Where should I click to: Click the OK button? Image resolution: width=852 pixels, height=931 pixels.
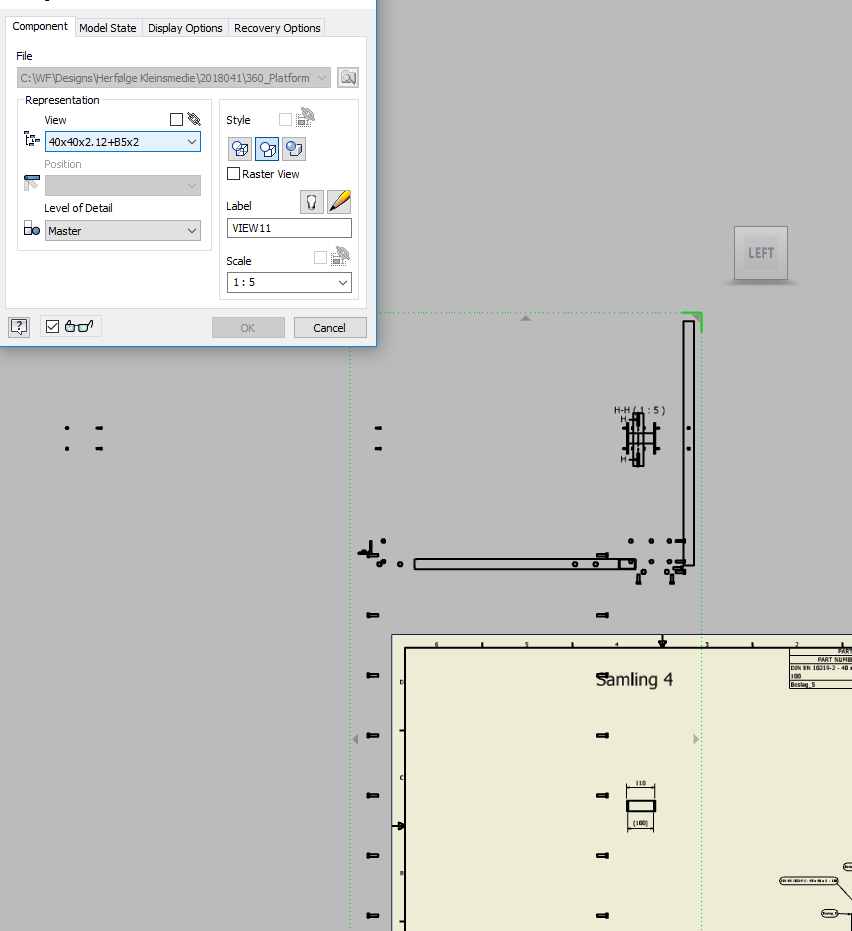[x=248, y=328]
